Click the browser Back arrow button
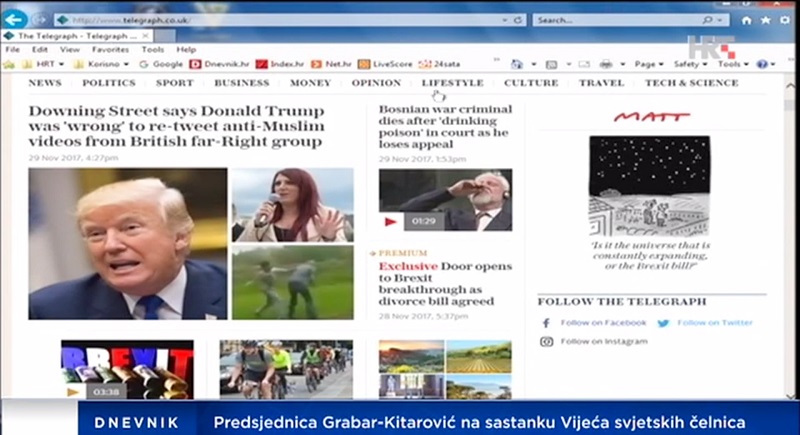This screenshot has width=800, height=435. point(14,19)
